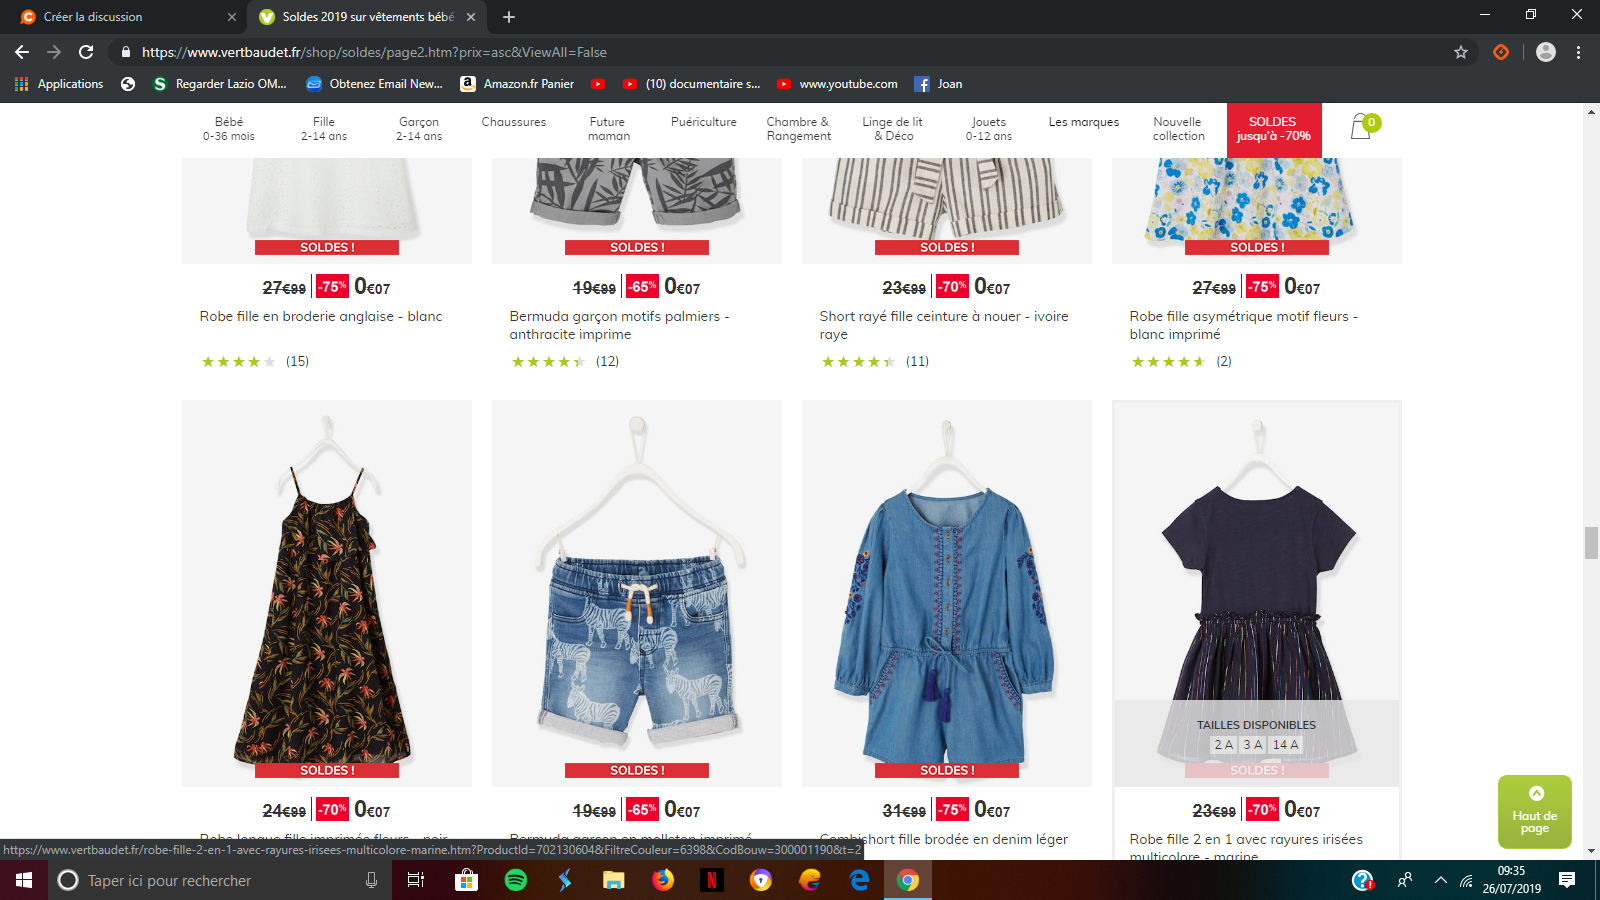
Task: Open the SOLDES jusqu'à -70% menu
Action: click(1273, 129)
